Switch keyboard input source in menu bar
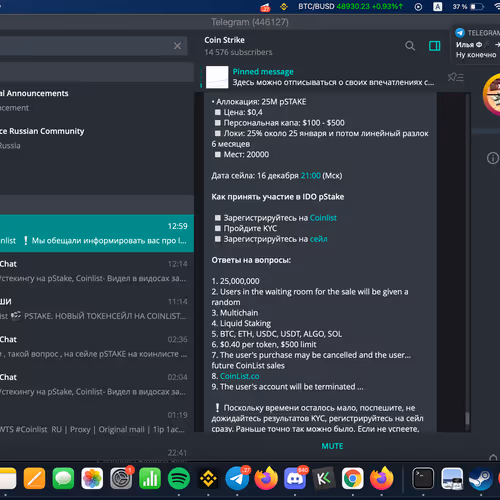 coord(437,7)
